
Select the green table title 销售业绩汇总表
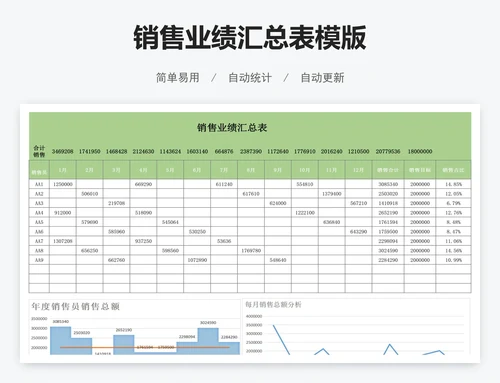(232, 128)
